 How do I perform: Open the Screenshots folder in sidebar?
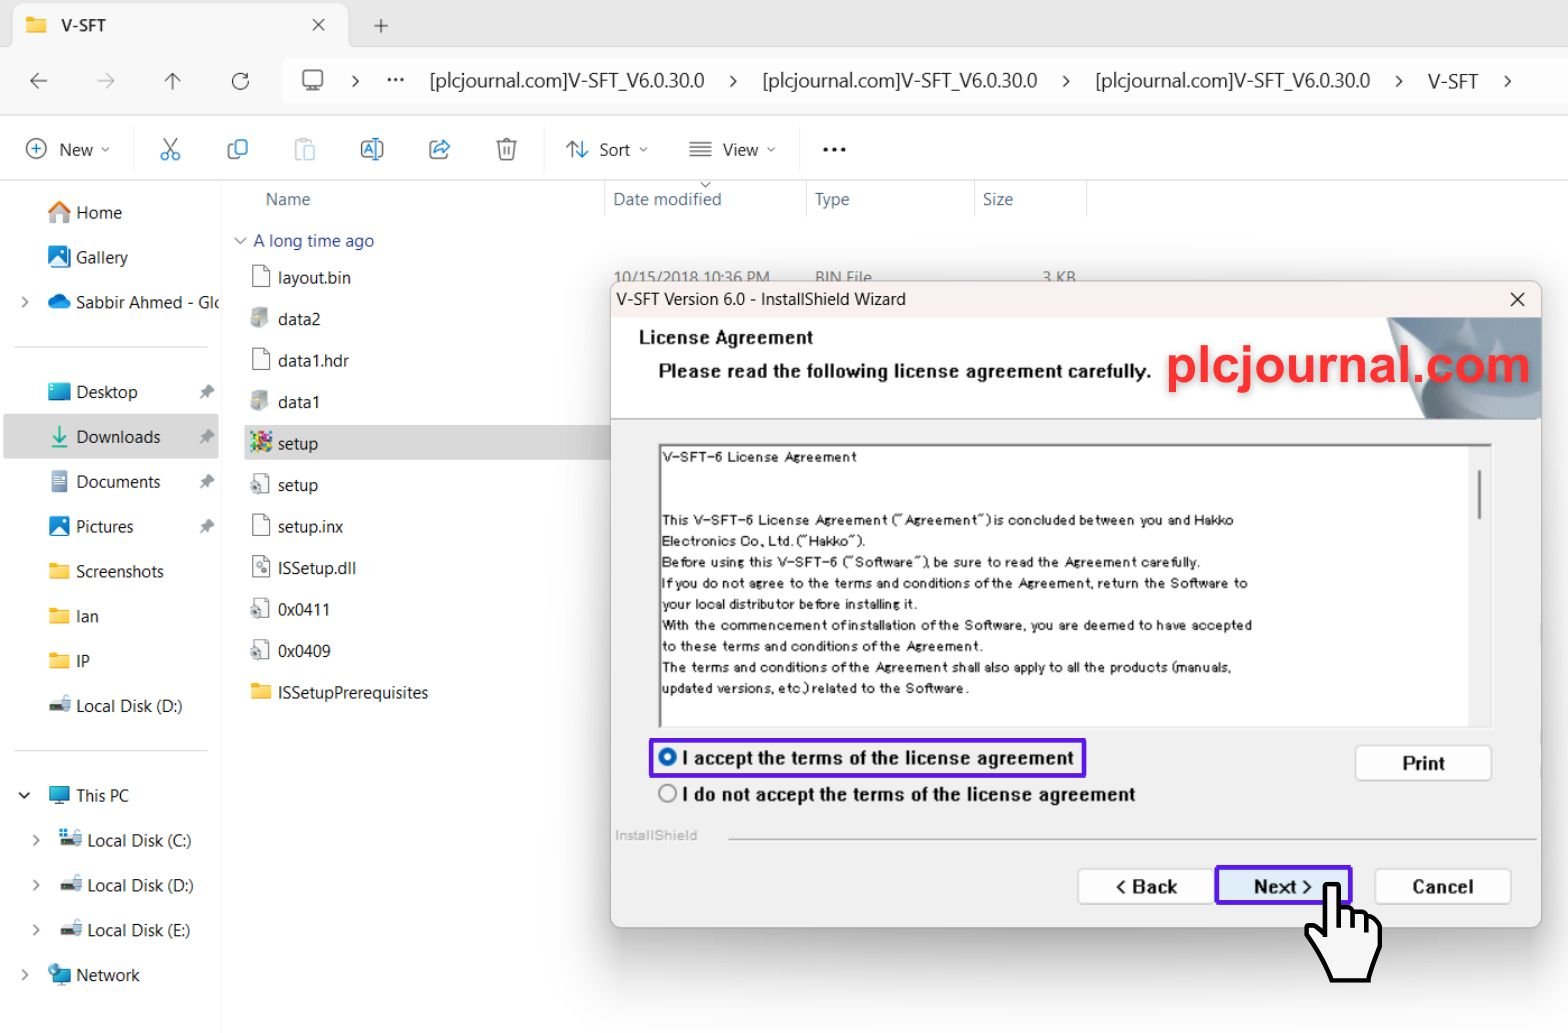(106, 571)
